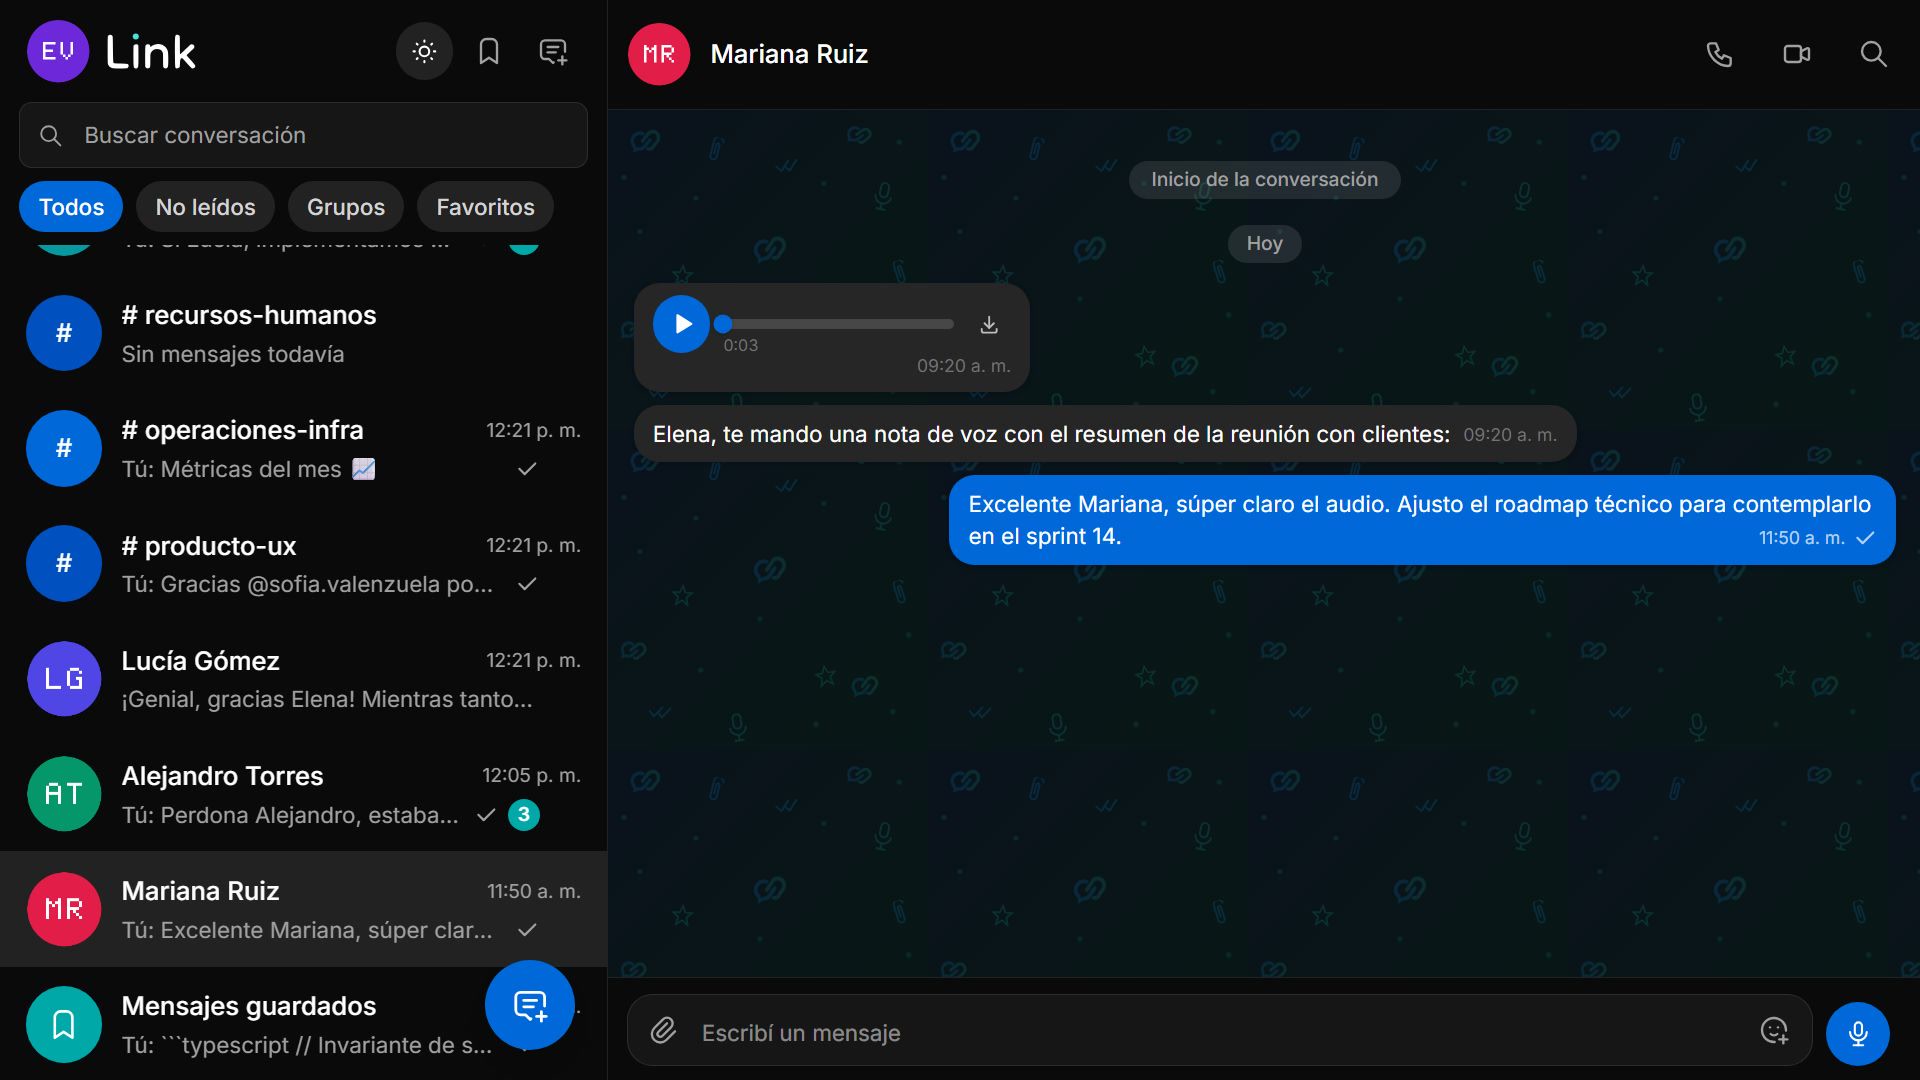
Task: Focus the Escribí un mensaje input
Action: click(x=1219, y=1031)
